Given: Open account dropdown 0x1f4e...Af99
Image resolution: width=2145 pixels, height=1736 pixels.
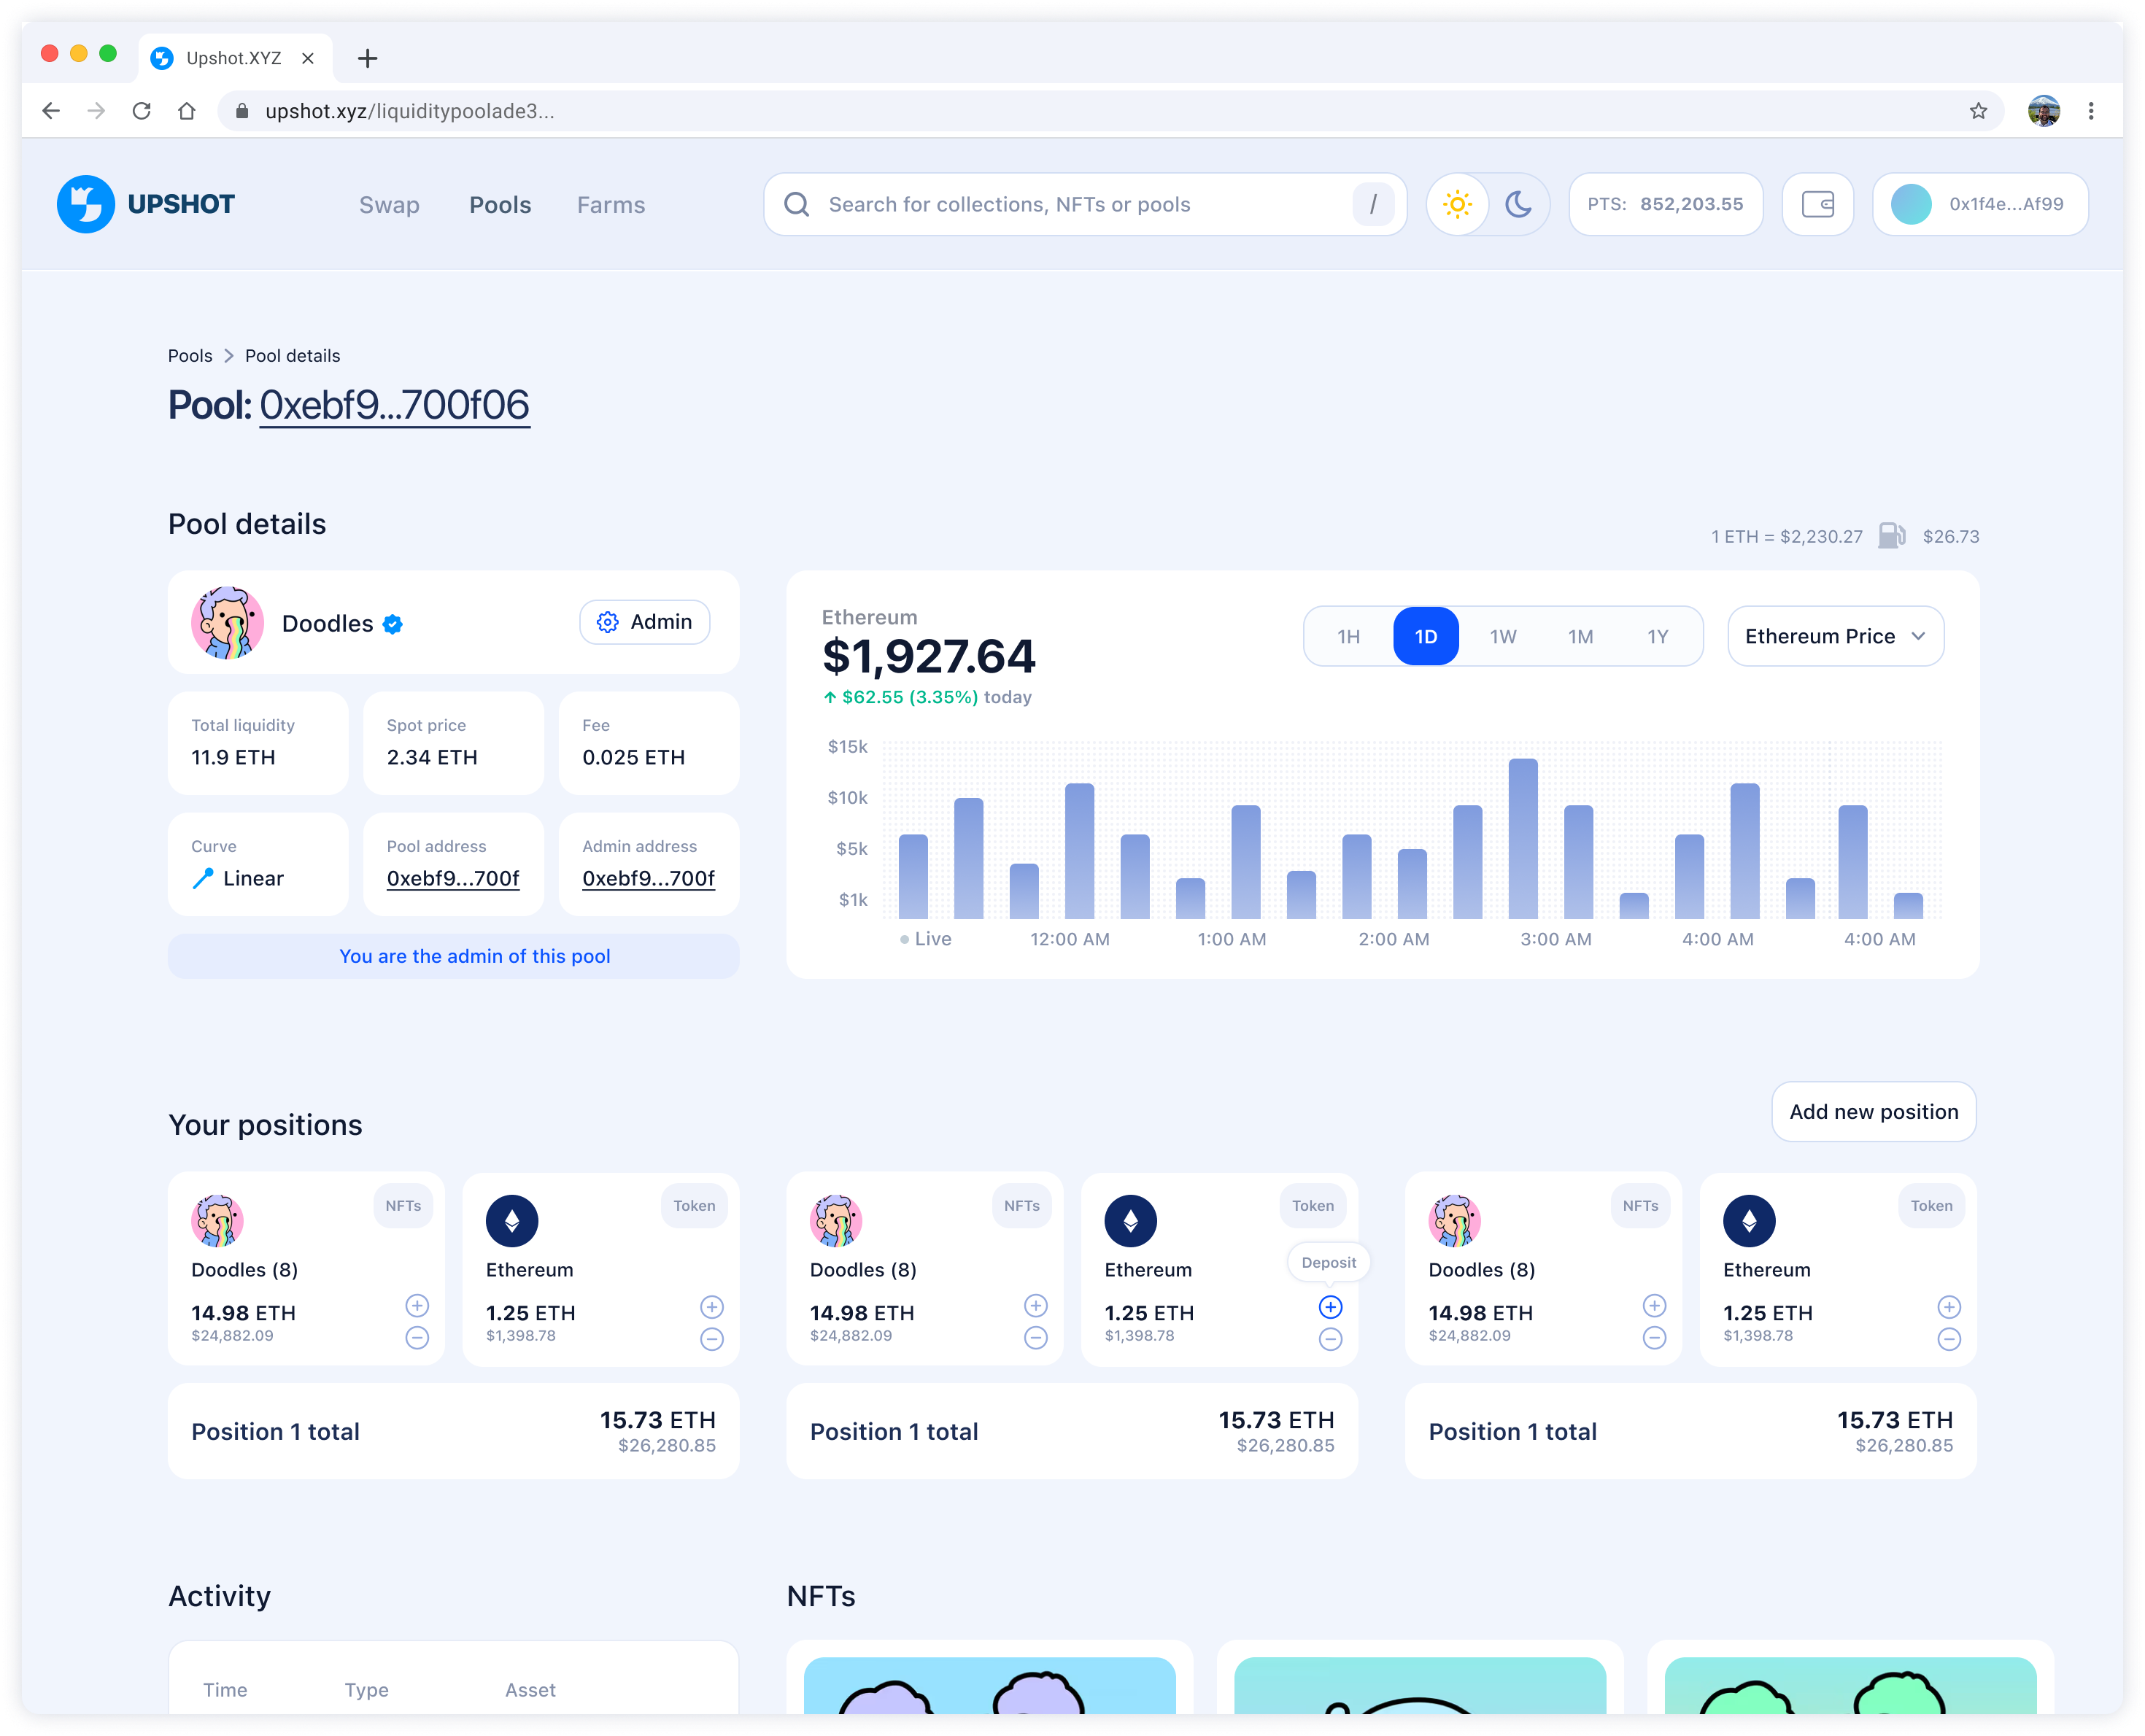Looking at the screenshot, I should pyautogui.click(x=1980, y=204).
